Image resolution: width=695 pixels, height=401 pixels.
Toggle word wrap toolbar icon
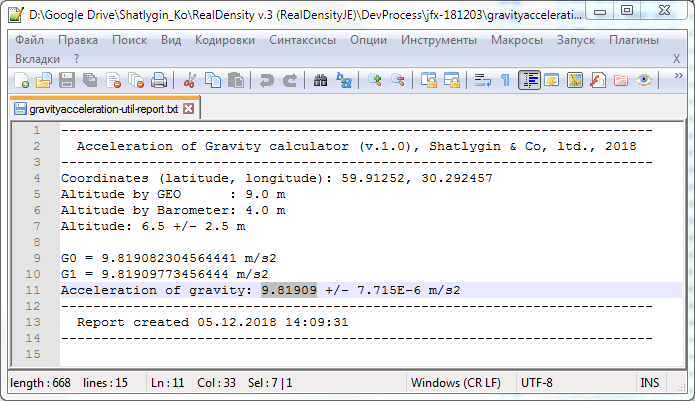(x=482, y=81)
